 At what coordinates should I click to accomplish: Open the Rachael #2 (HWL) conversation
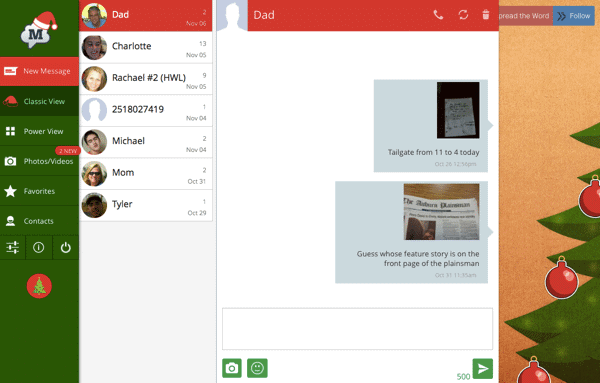[145, 79]
